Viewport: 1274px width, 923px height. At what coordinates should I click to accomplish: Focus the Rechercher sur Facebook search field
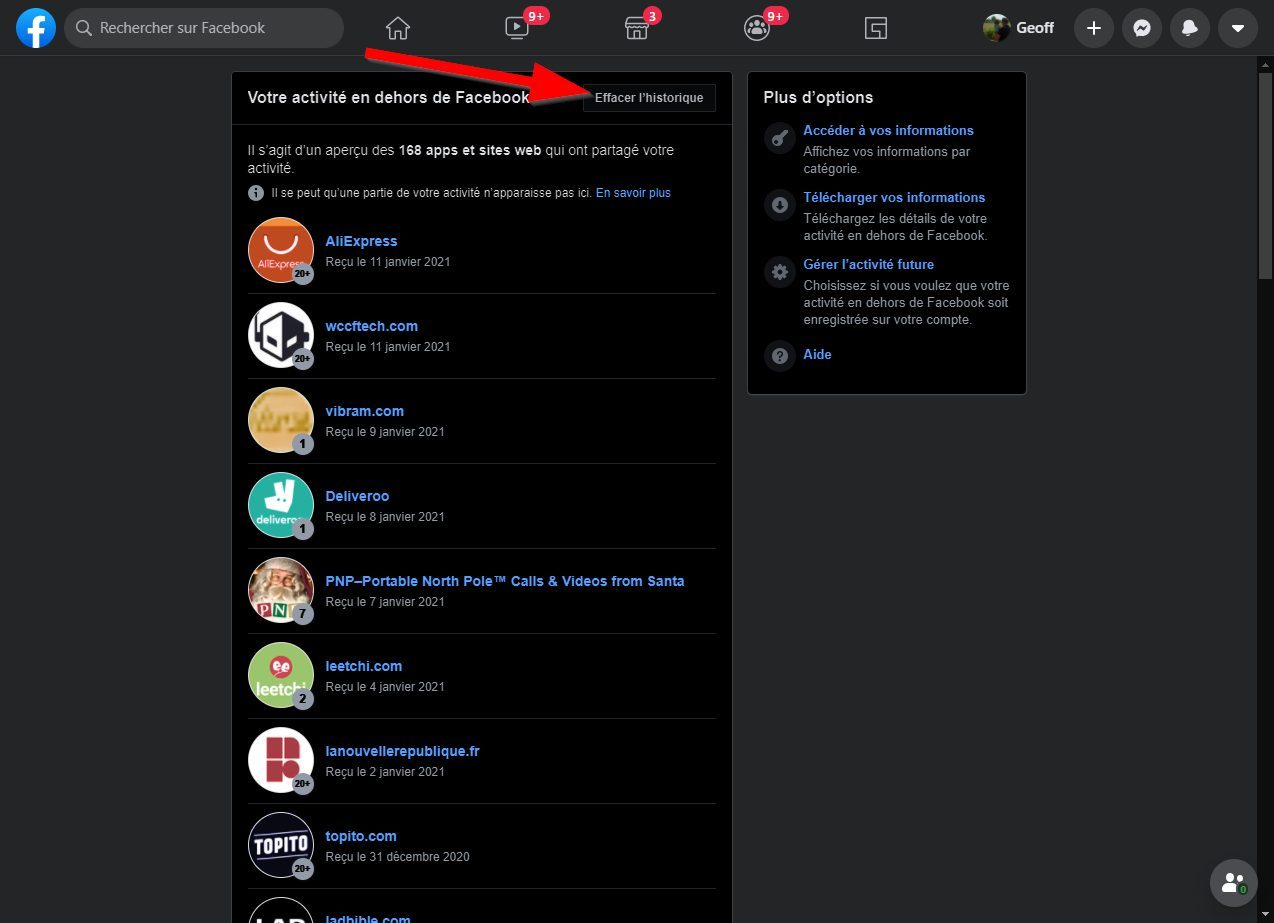(x=204, y=28)
